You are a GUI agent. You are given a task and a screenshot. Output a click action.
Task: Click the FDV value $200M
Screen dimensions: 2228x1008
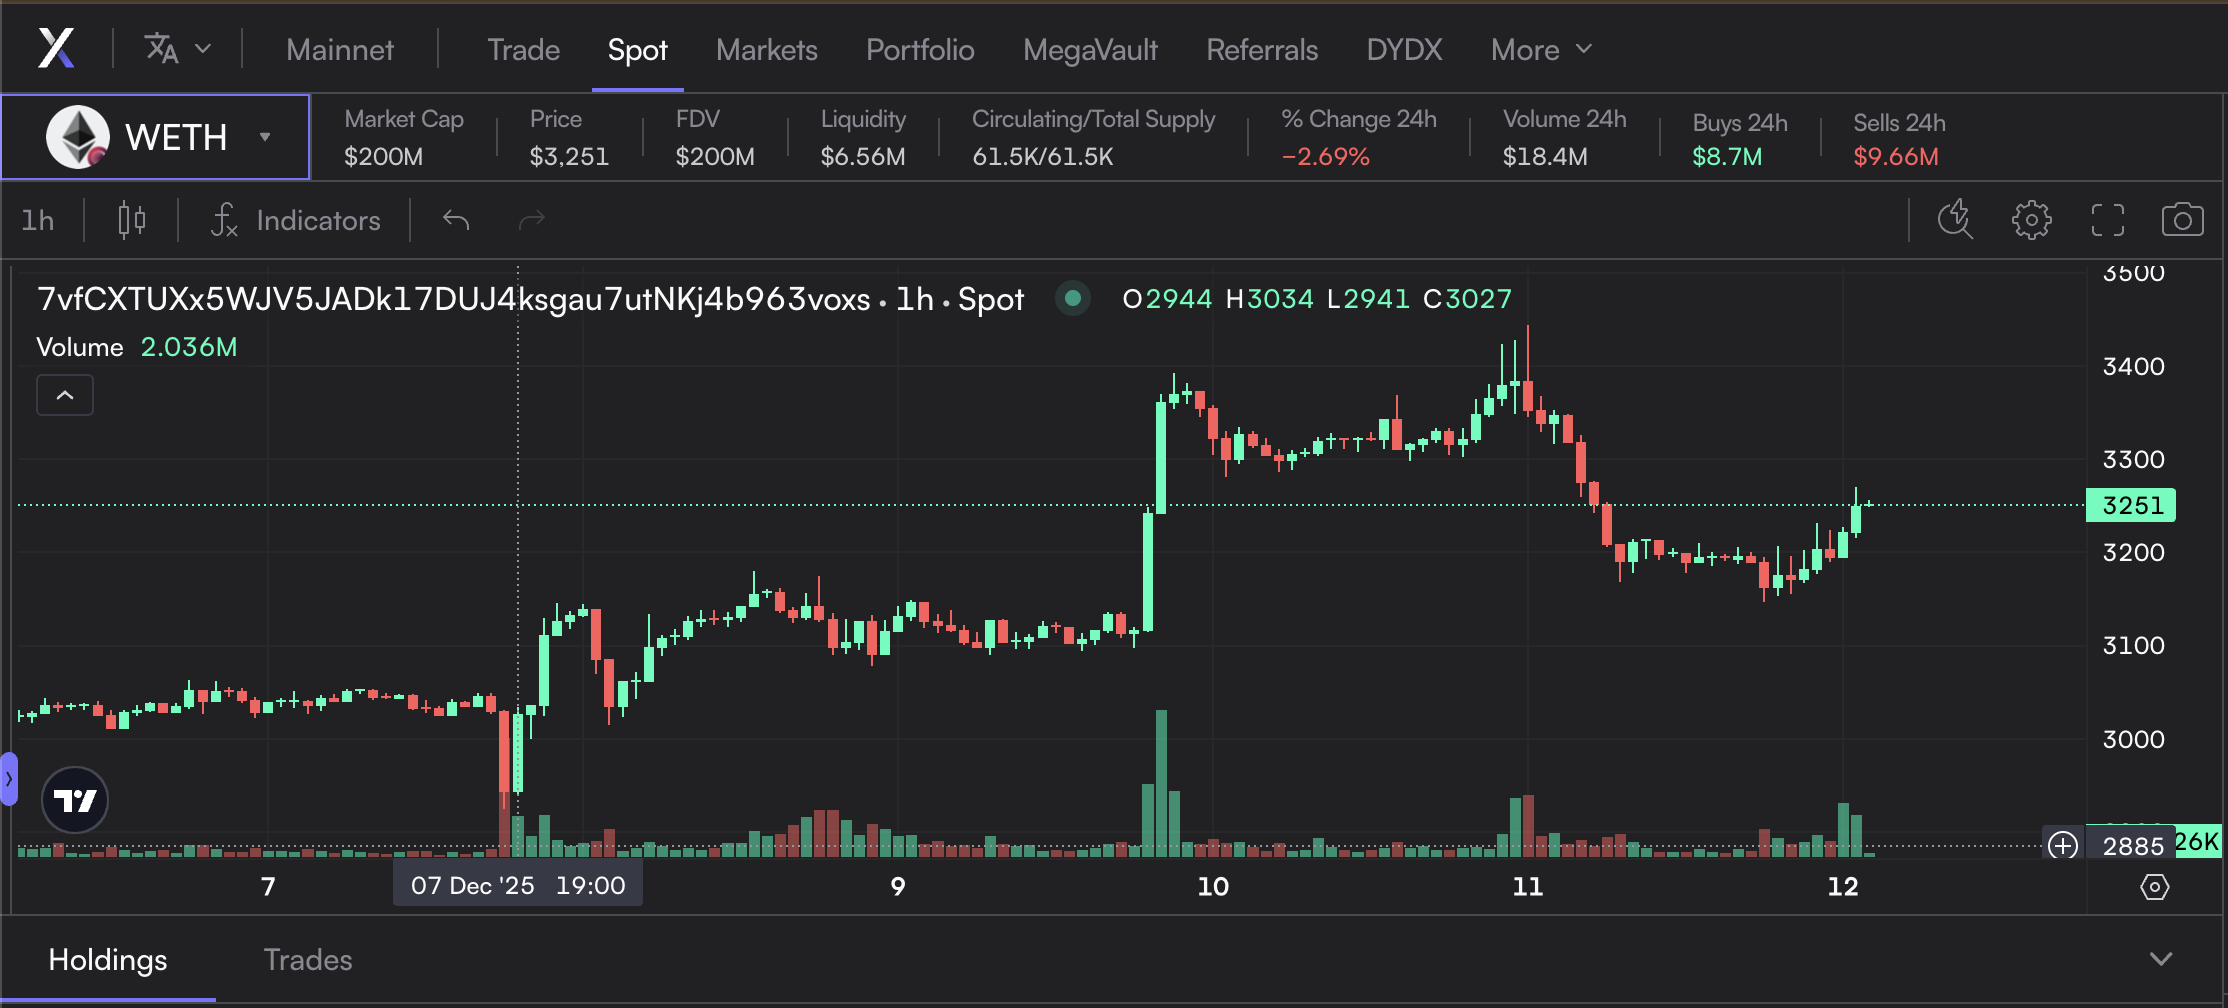(715, 157)
